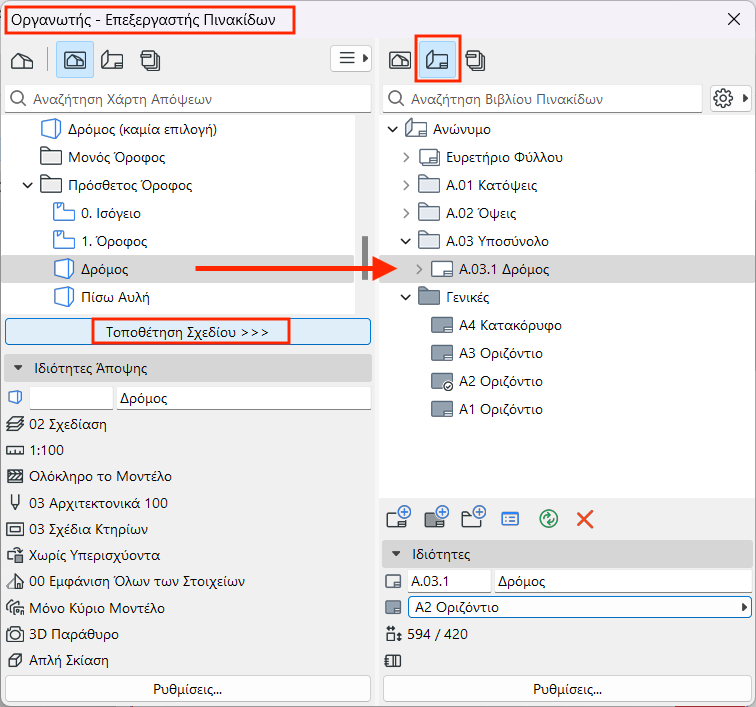Open right panel Ρυθμίσεις button

click(x=567, y=689)
